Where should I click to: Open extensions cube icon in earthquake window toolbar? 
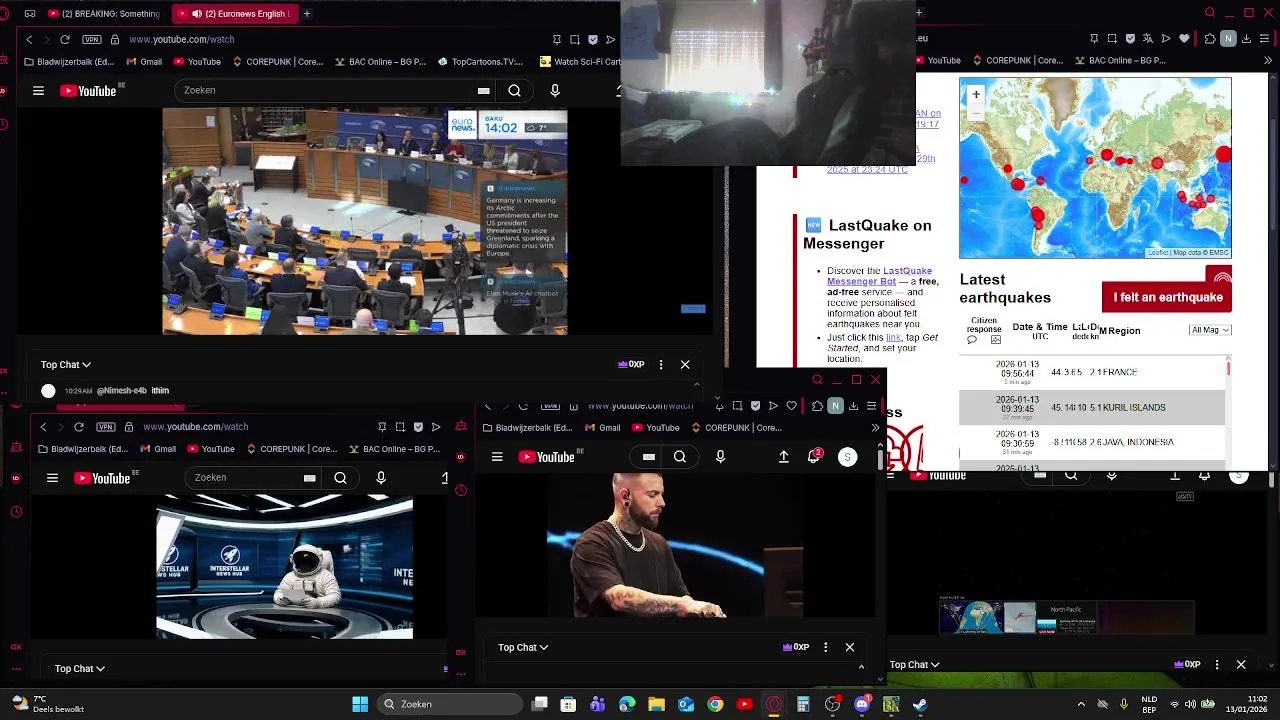point(1210,39)
